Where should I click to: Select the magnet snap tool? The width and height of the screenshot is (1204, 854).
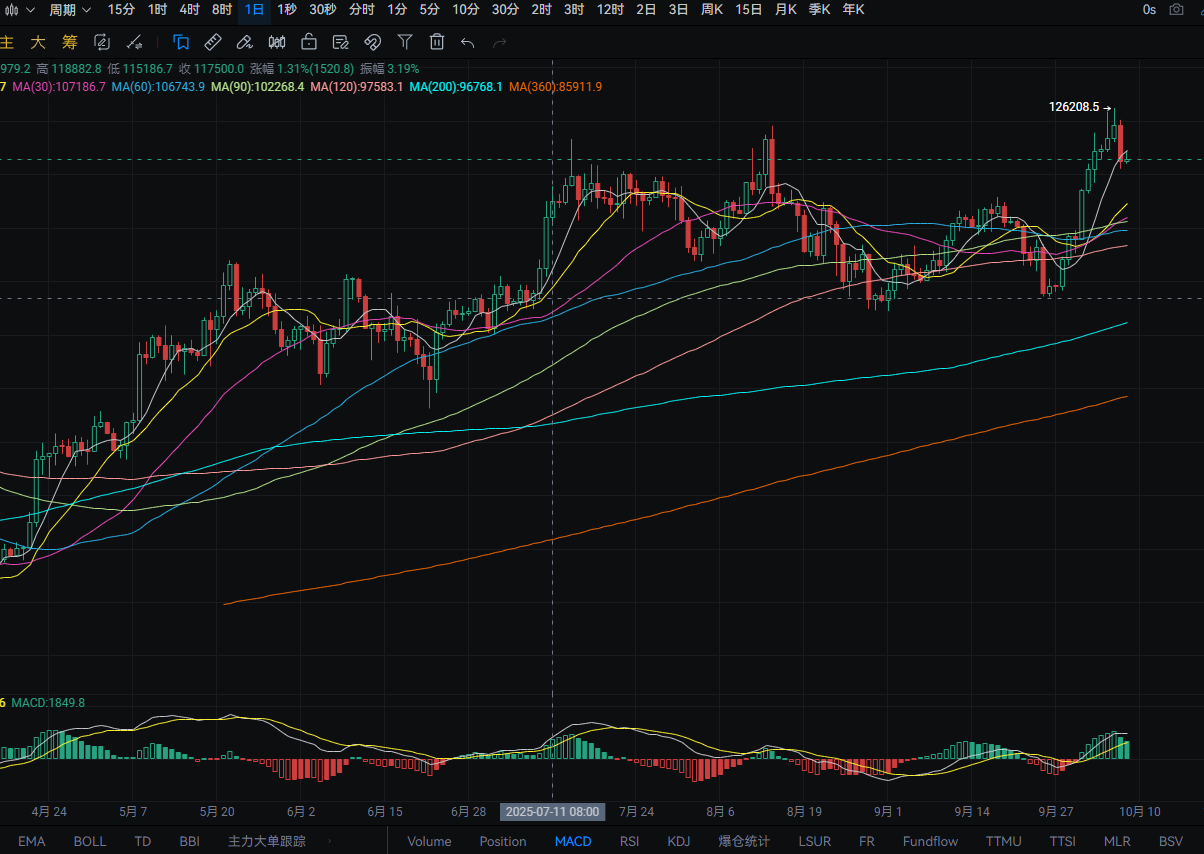372,42
